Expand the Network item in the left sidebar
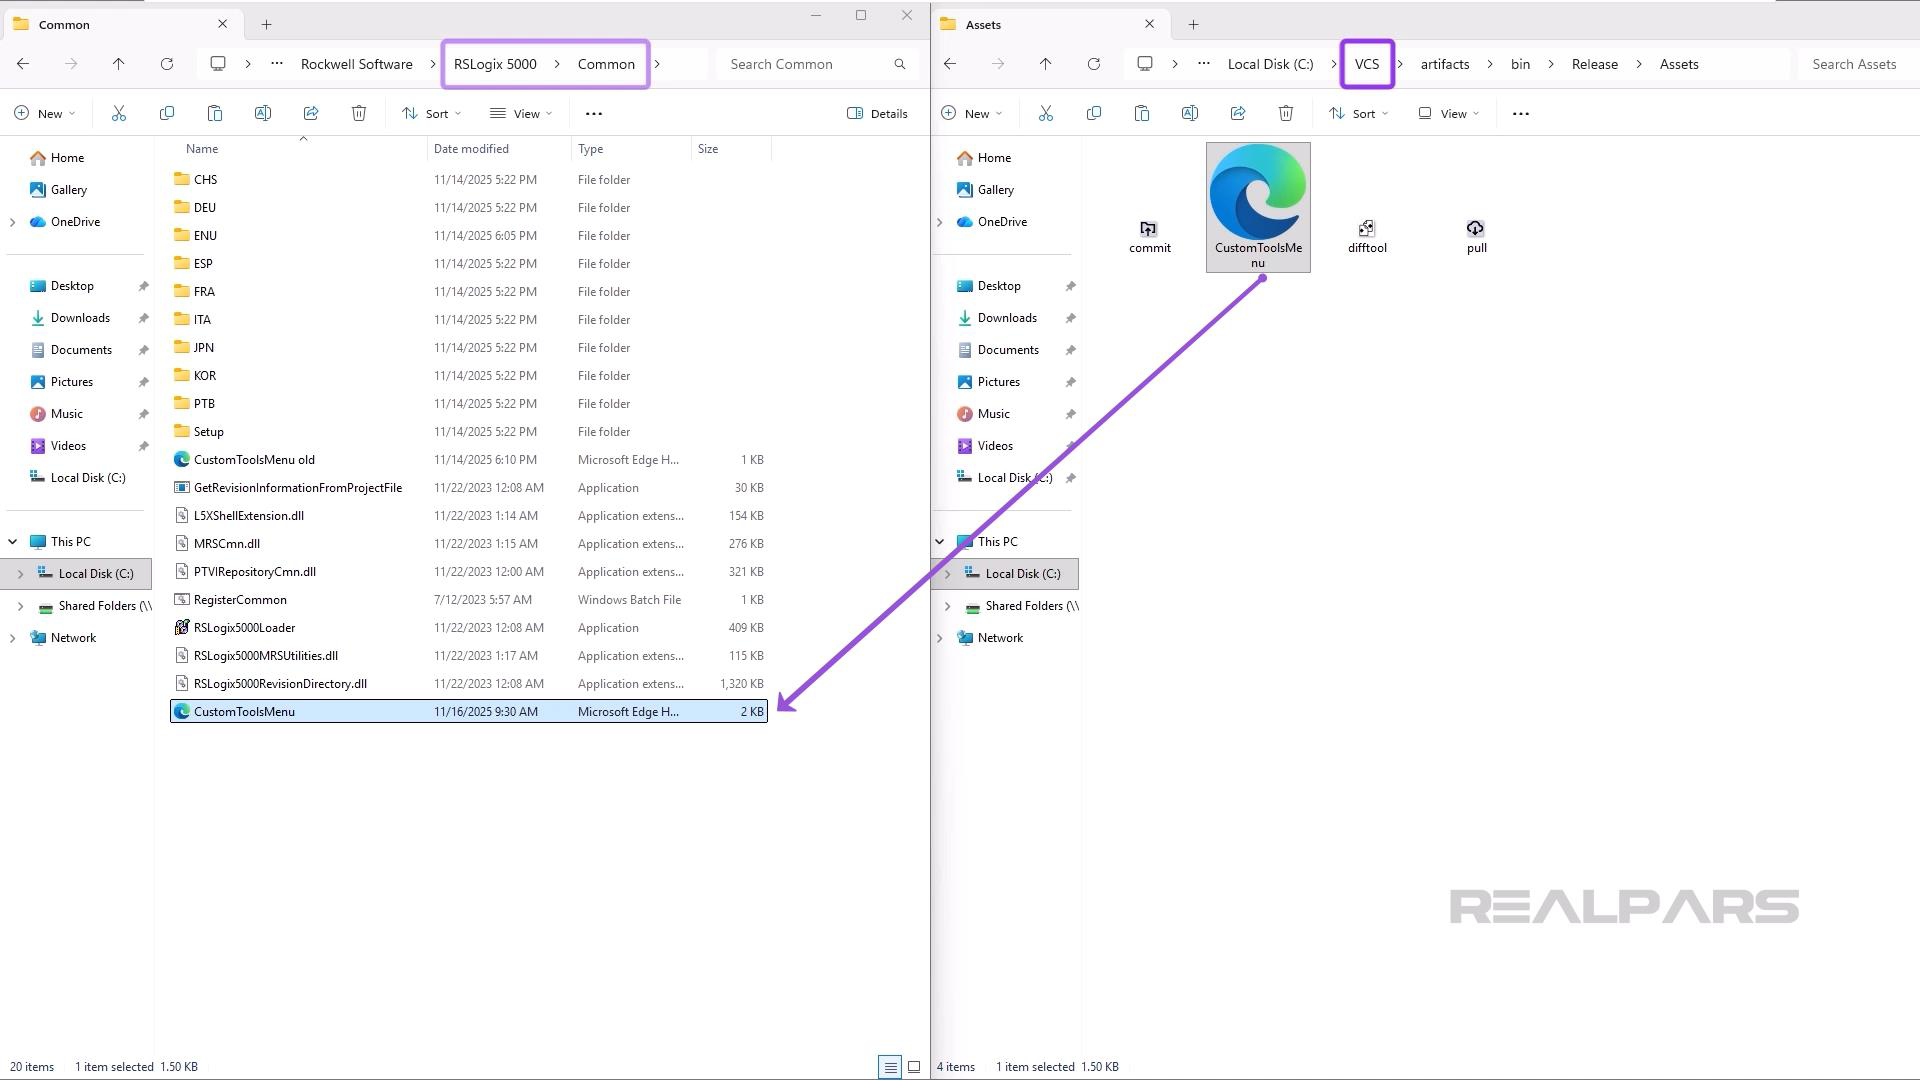This screenshot has width=1920, height=1080. click(x=12, y=637)
